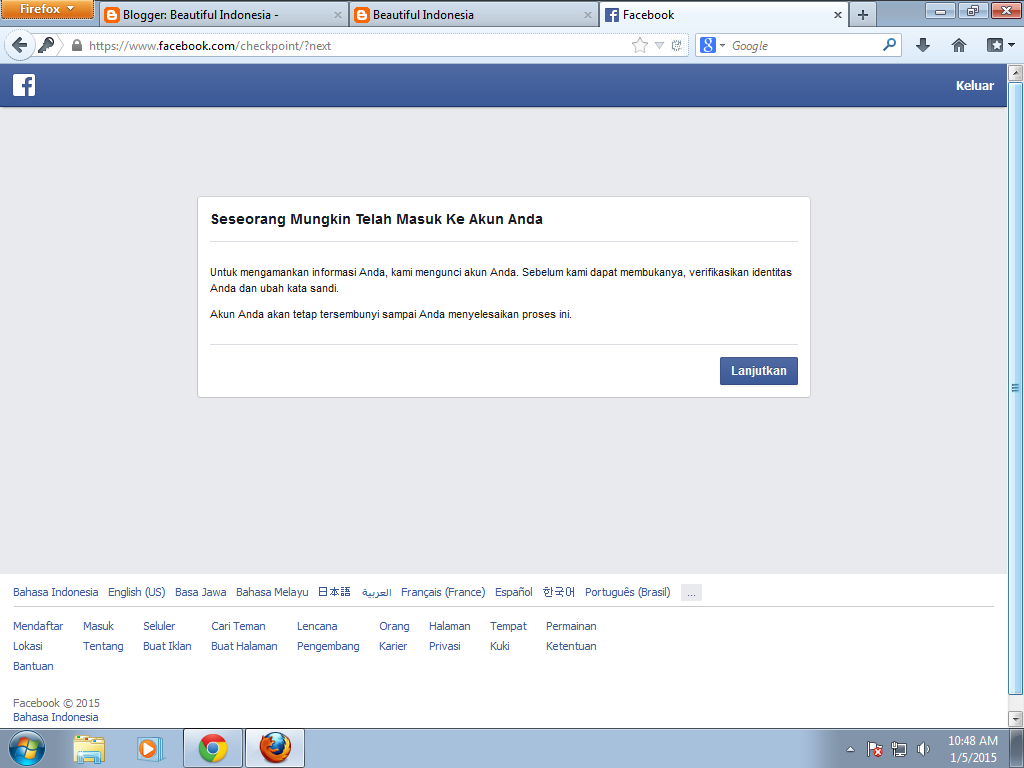Open the Ketentuan footer link
This screenshot has height=768, width=1024.
pyautogui.click(x=571, y=647)
